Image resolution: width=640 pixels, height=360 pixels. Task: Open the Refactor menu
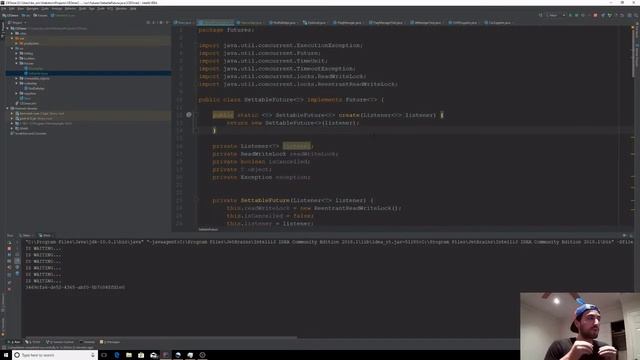tap(71, 9)
